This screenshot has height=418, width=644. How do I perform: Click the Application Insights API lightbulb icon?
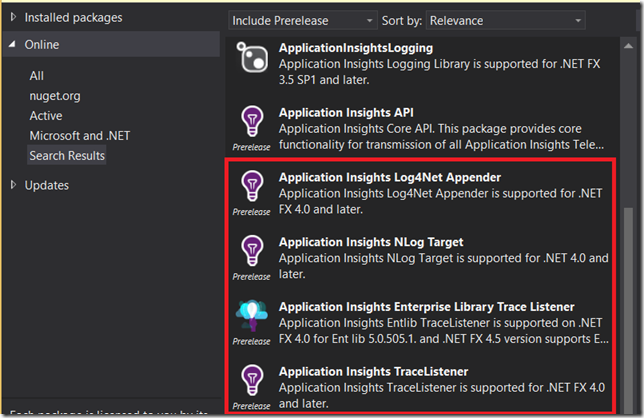(x=252, y=121)
